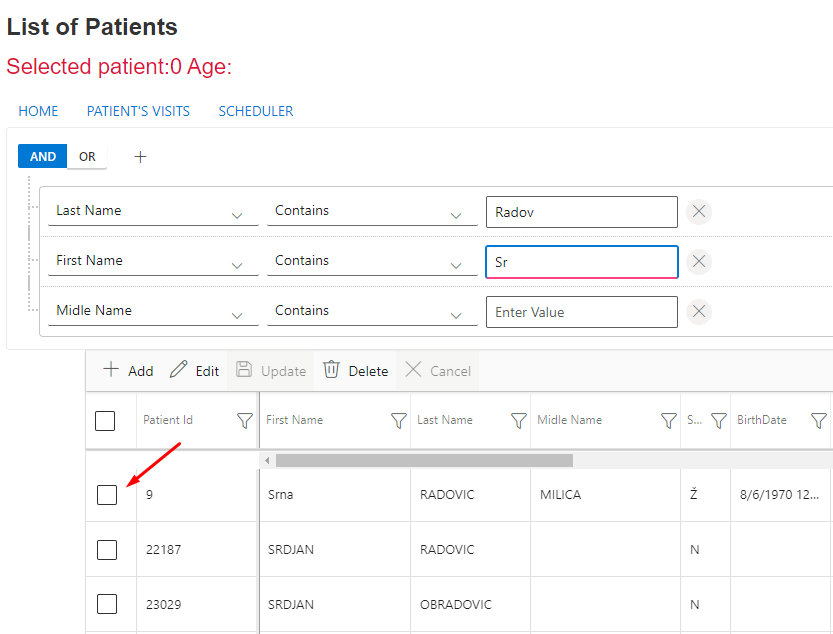Click the Delete trash icon in the grid toolbar
Screen dimensions: 833x634
332,370
